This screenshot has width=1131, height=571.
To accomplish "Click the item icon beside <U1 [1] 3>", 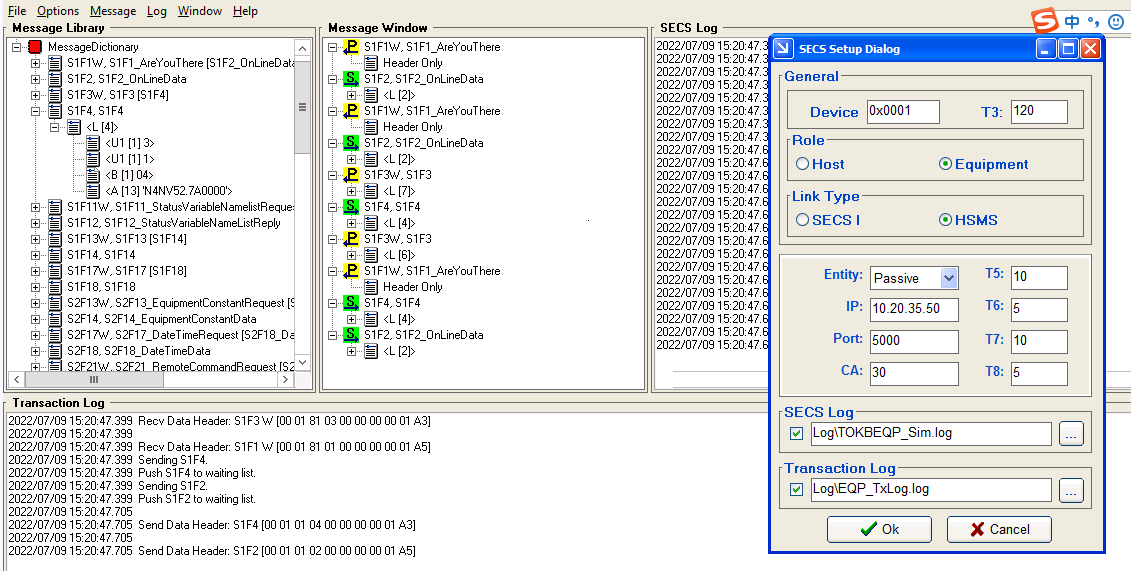I will point(93,143).
